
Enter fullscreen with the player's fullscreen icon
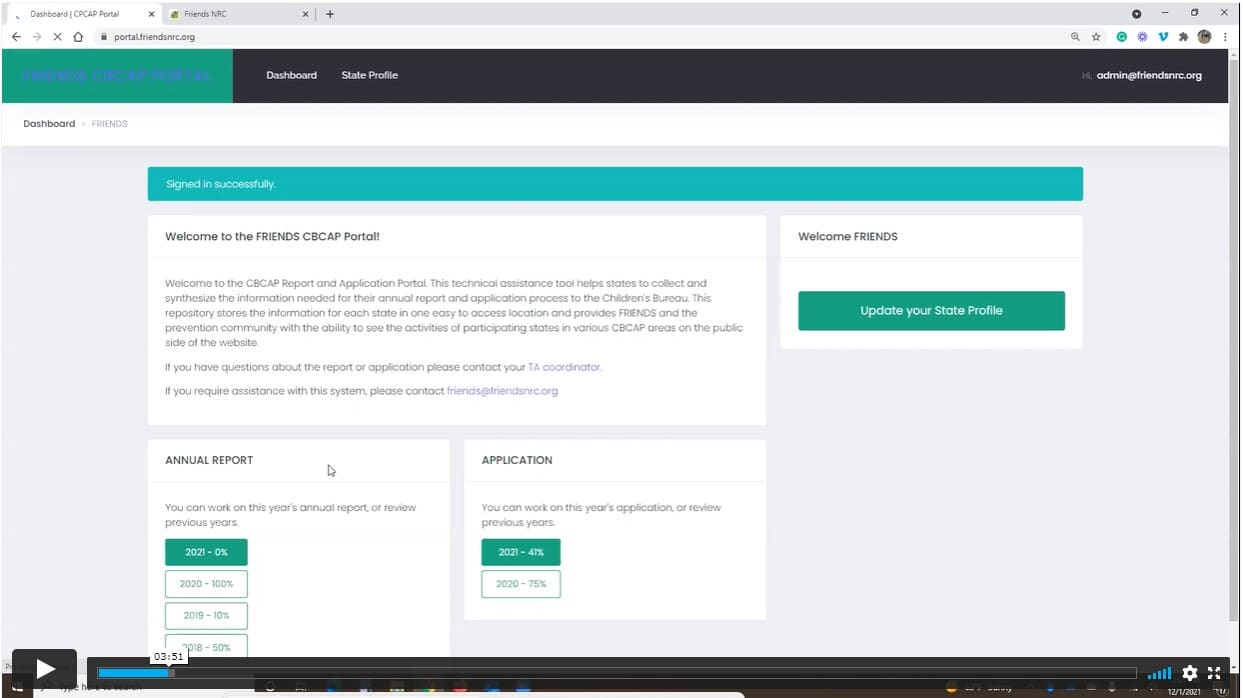[1214, 673]
